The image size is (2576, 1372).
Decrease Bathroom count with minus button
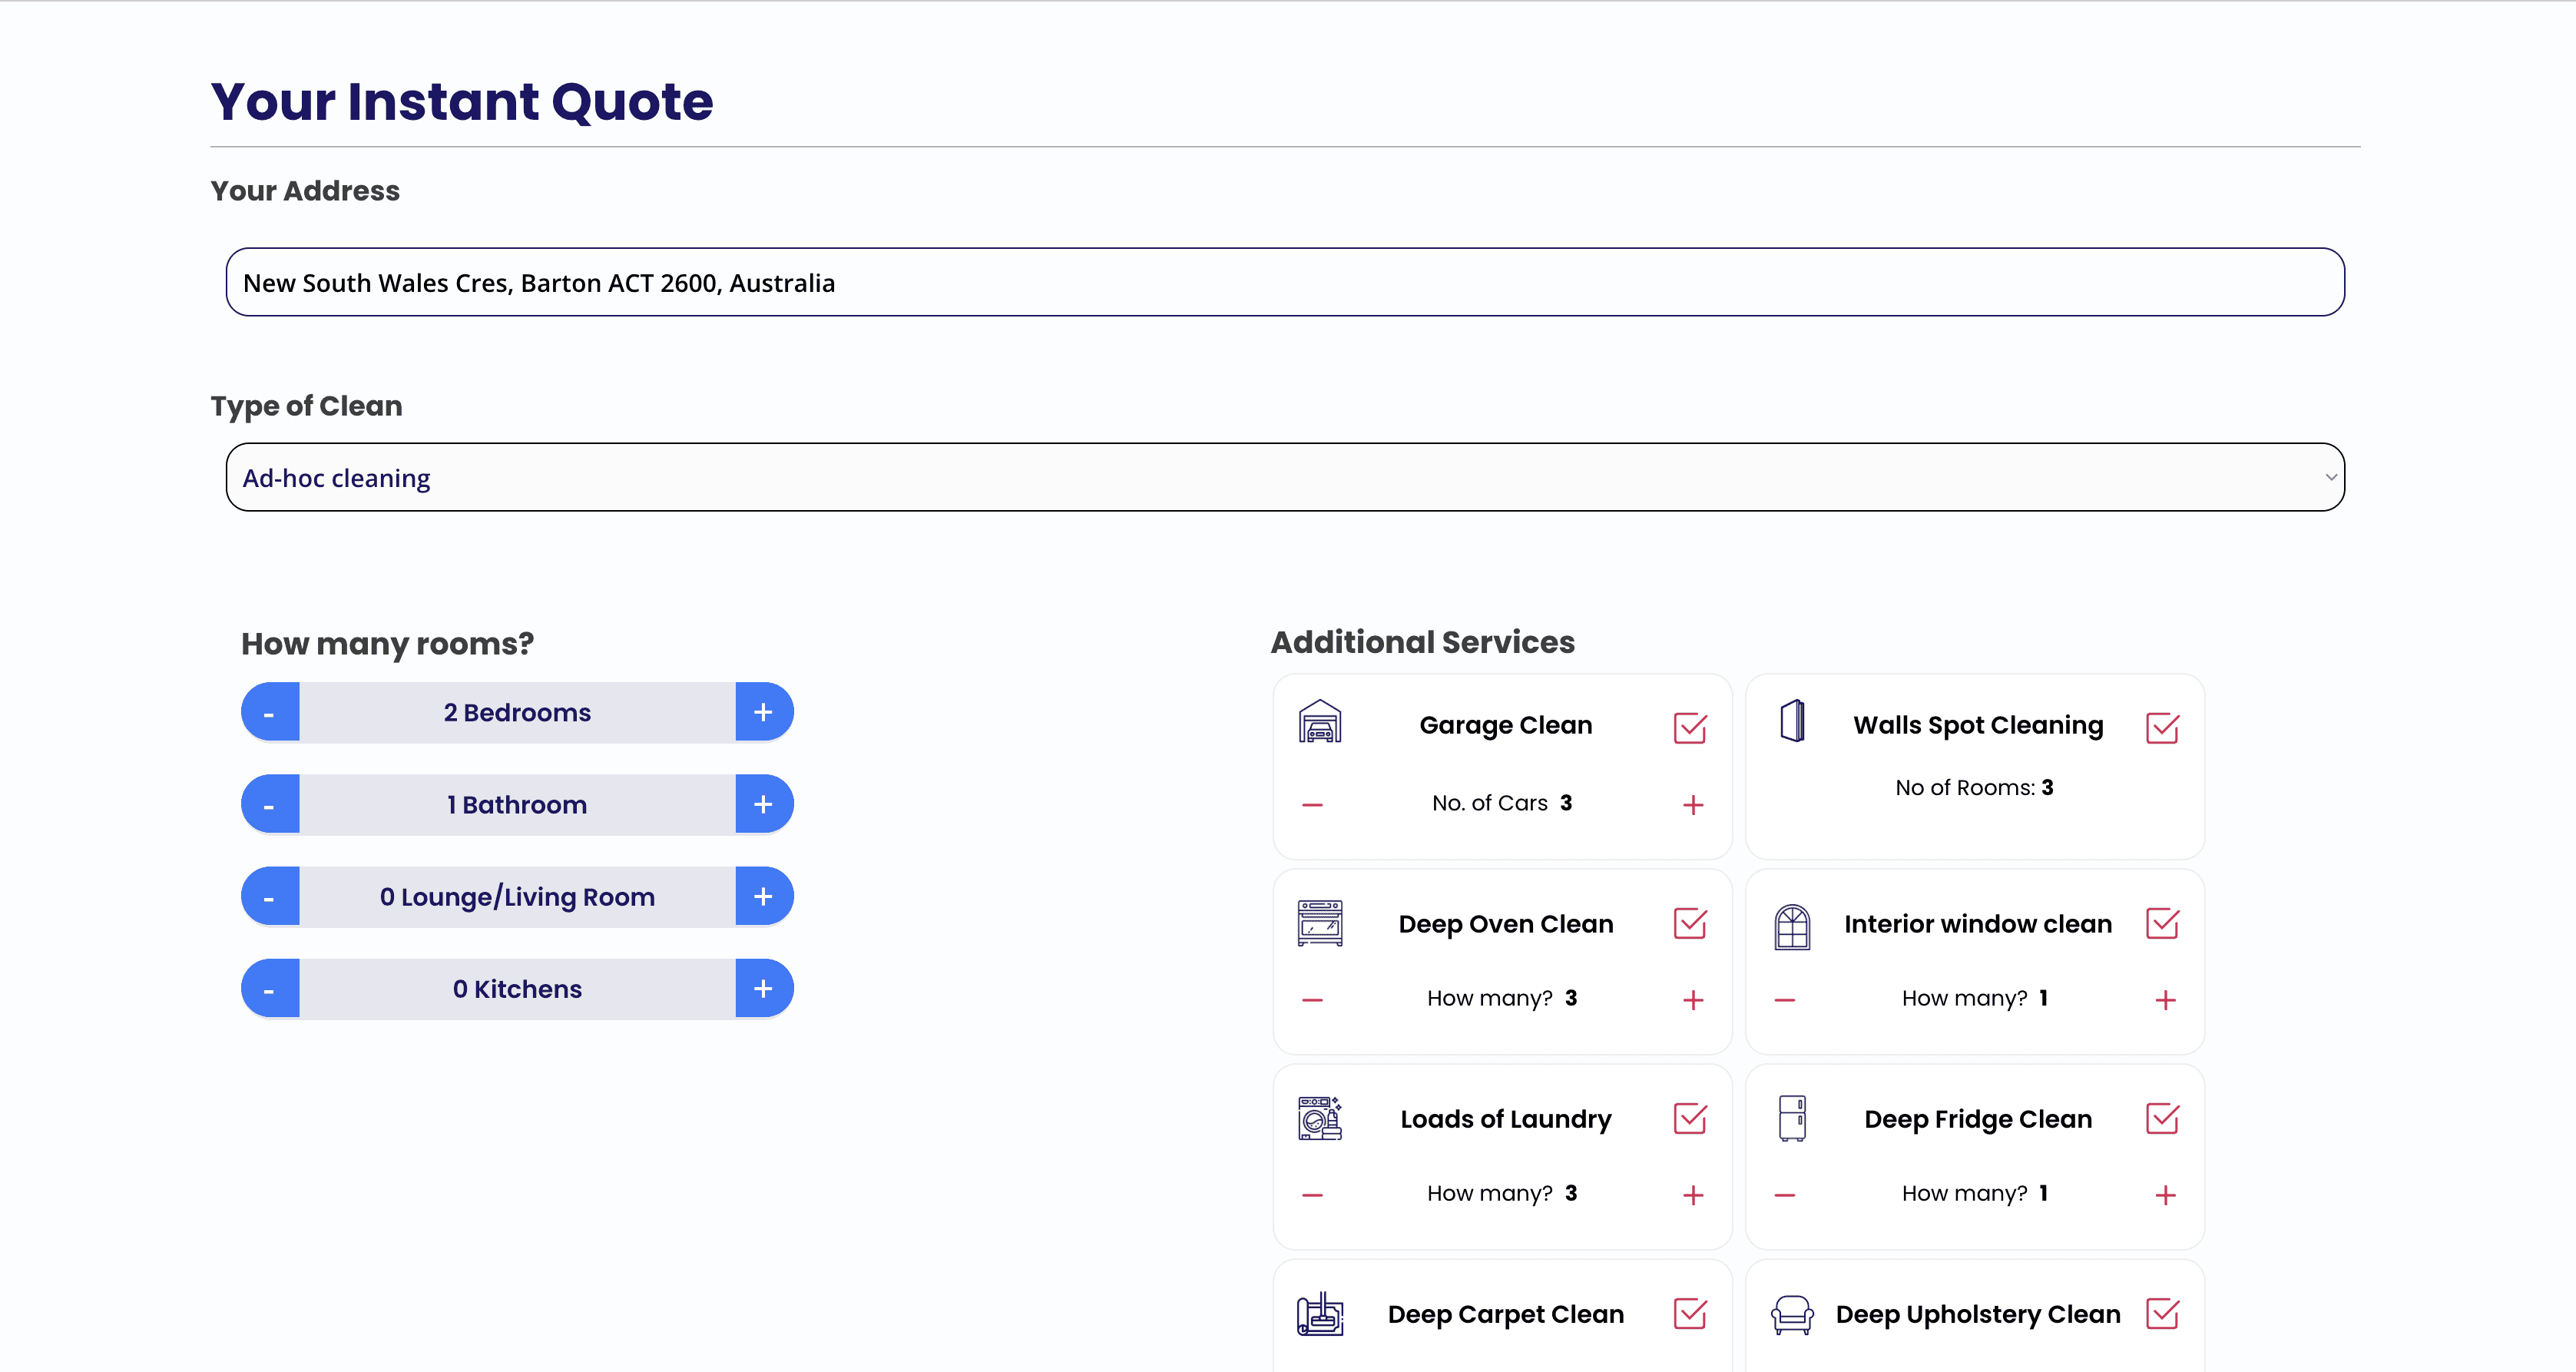pyautogui.click(x=269, y=804)
